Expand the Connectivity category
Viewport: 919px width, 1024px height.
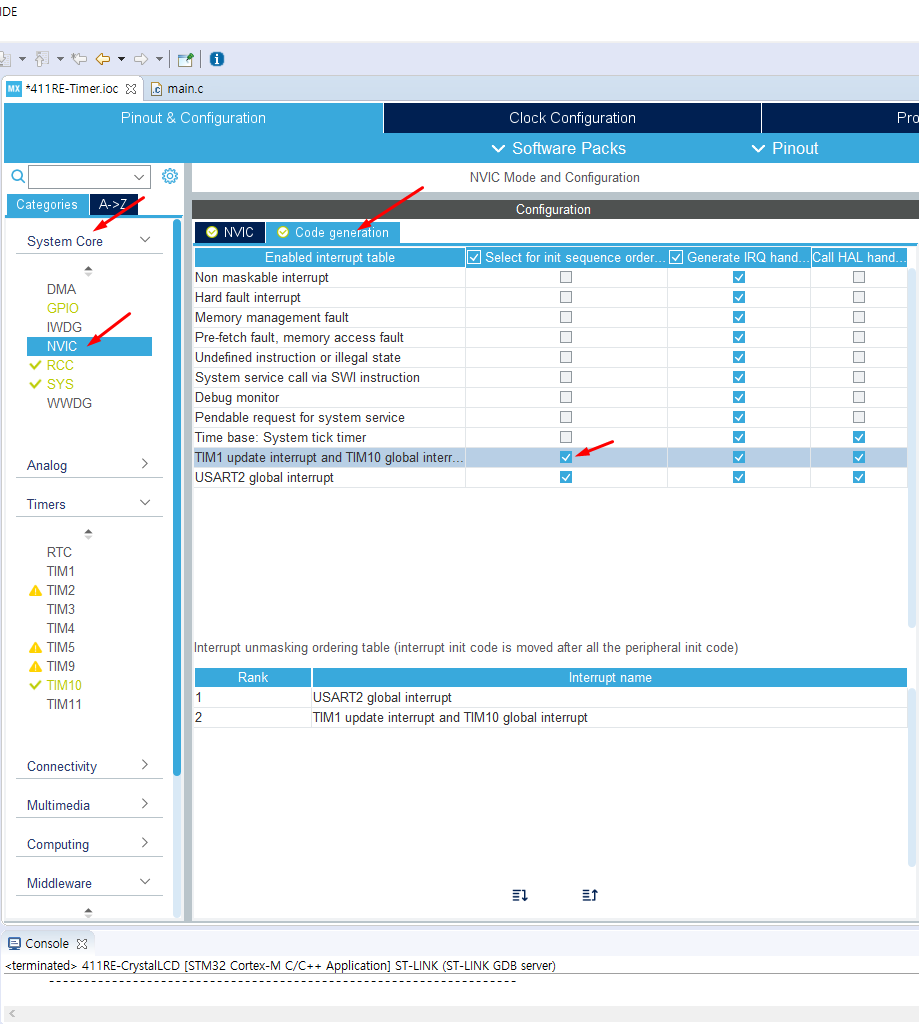145,766
